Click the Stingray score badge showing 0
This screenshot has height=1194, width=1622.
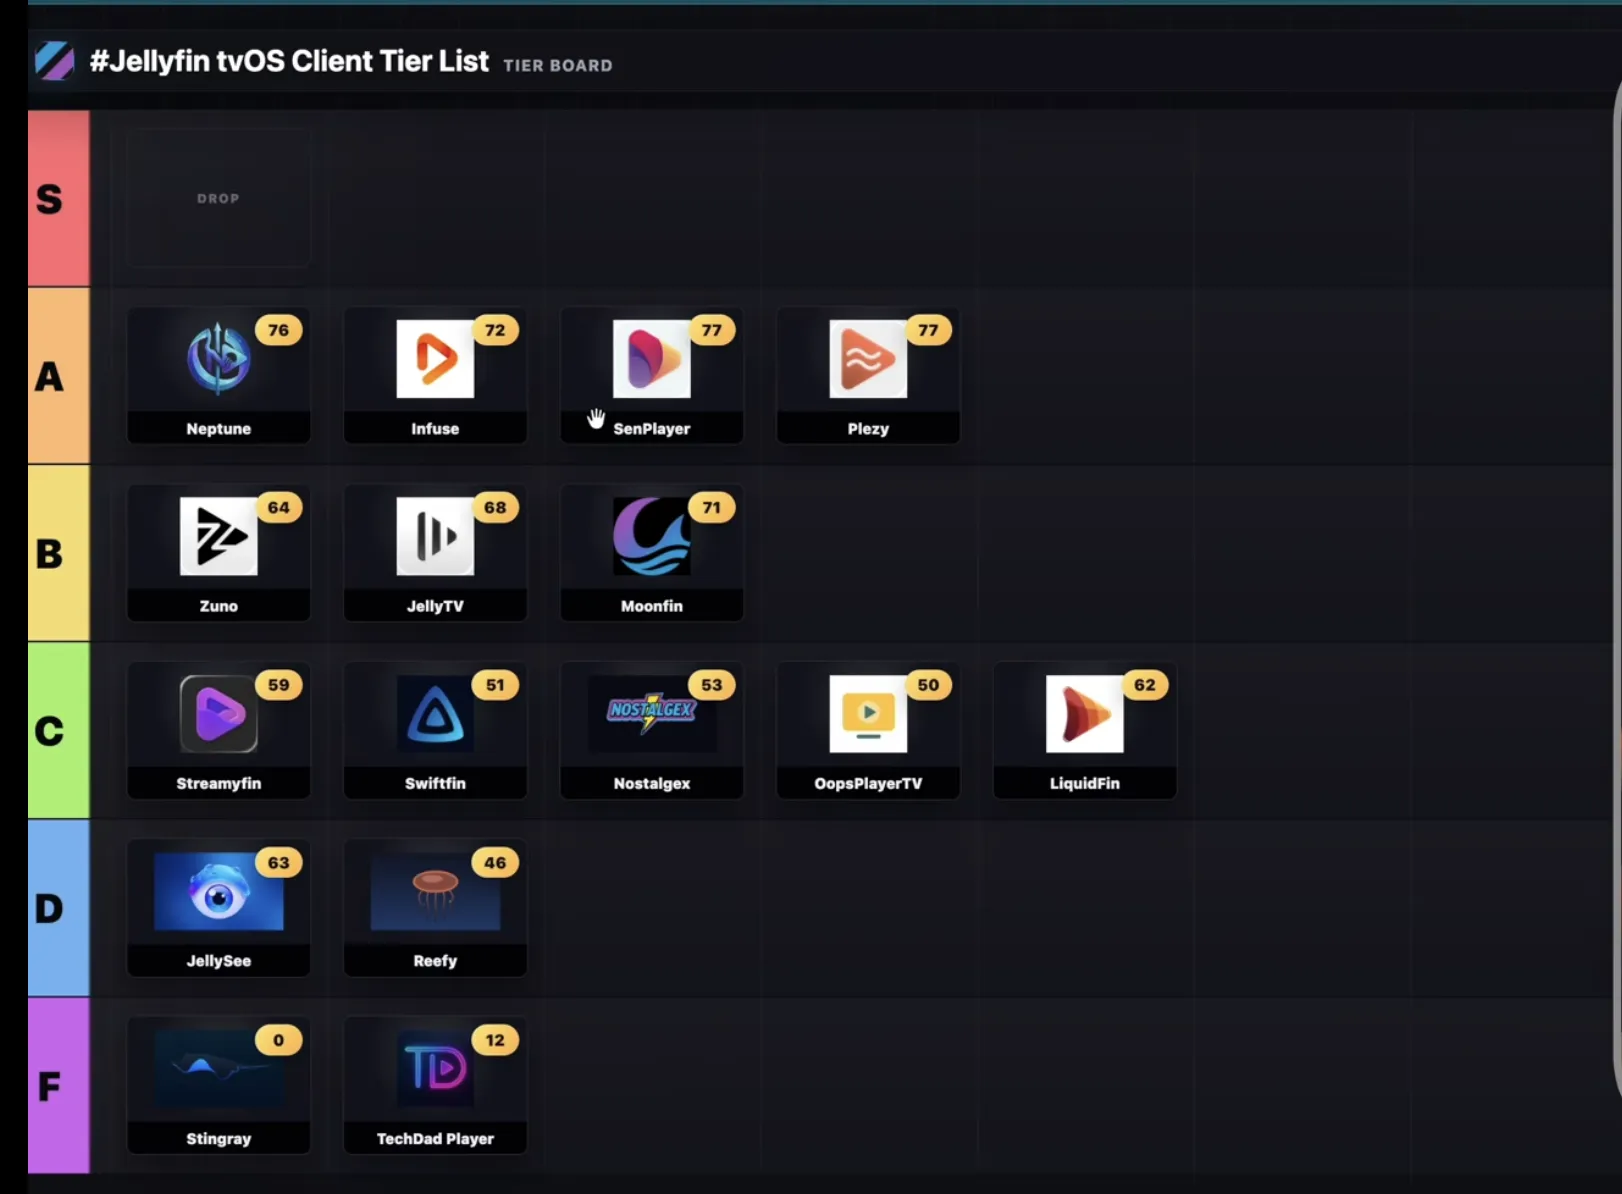[278, 1040]
